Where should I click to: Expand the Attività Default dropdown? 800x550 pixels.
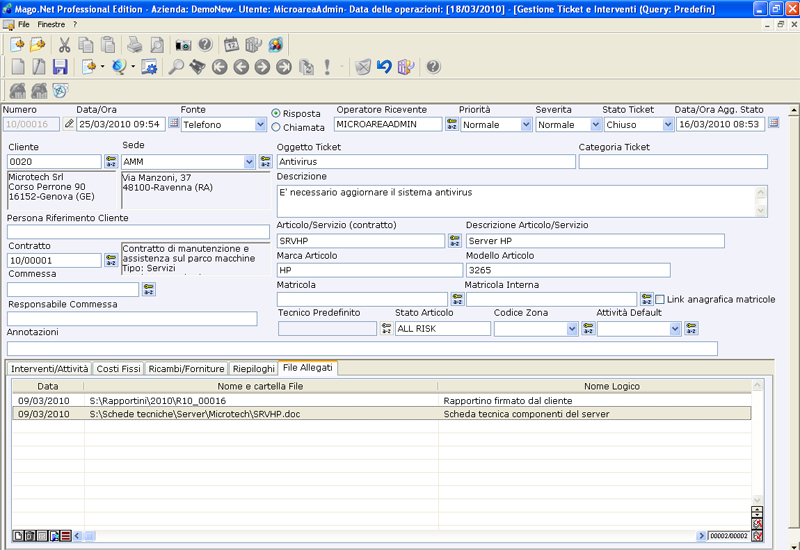pos(675,329)
